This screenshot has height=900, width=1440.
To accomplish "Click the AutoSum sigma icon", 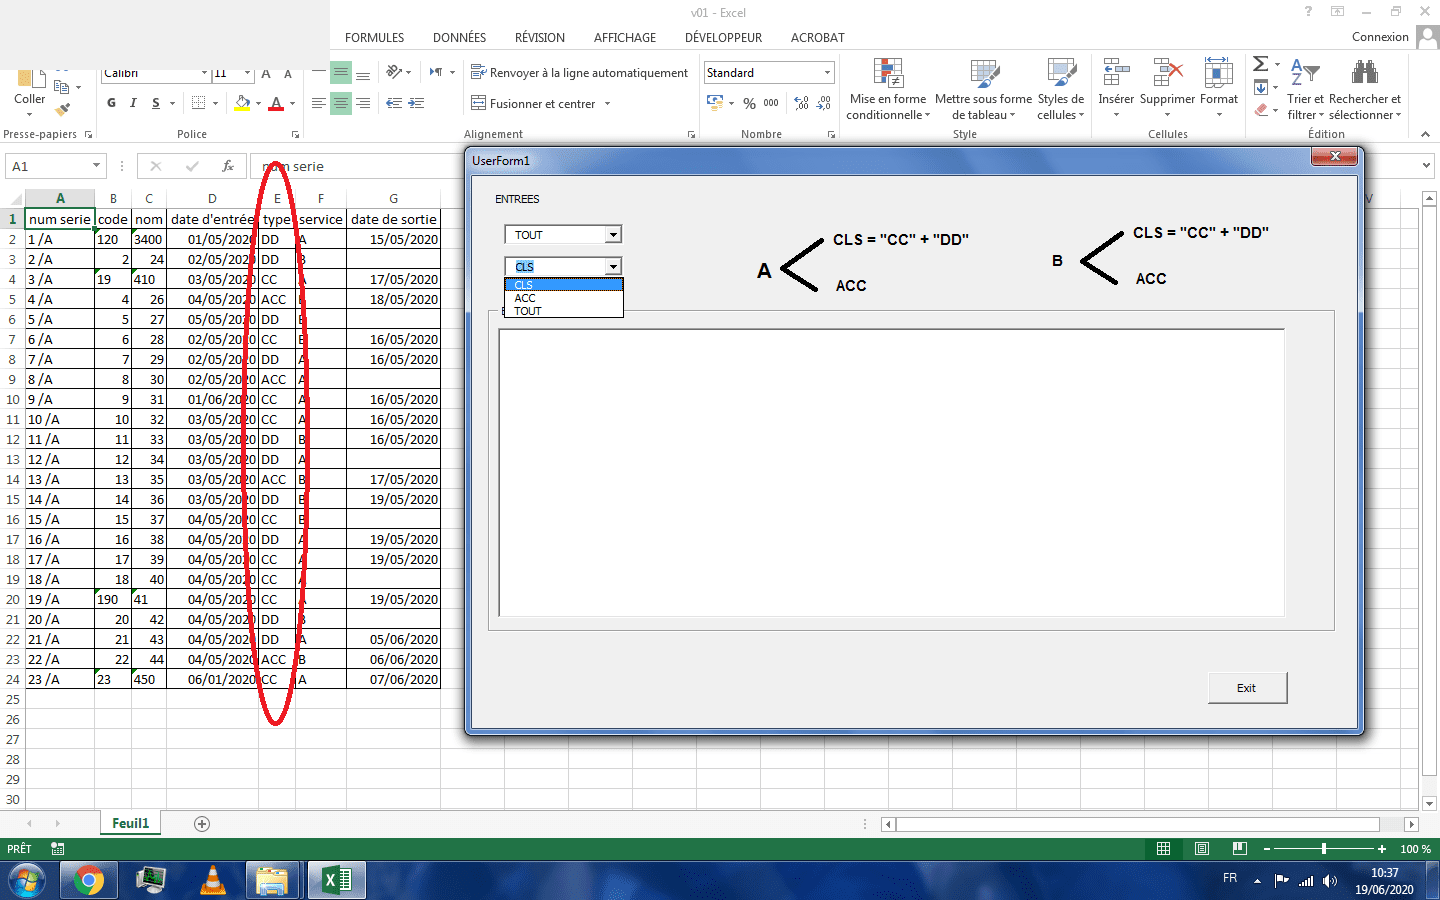I will point(1261,64).
